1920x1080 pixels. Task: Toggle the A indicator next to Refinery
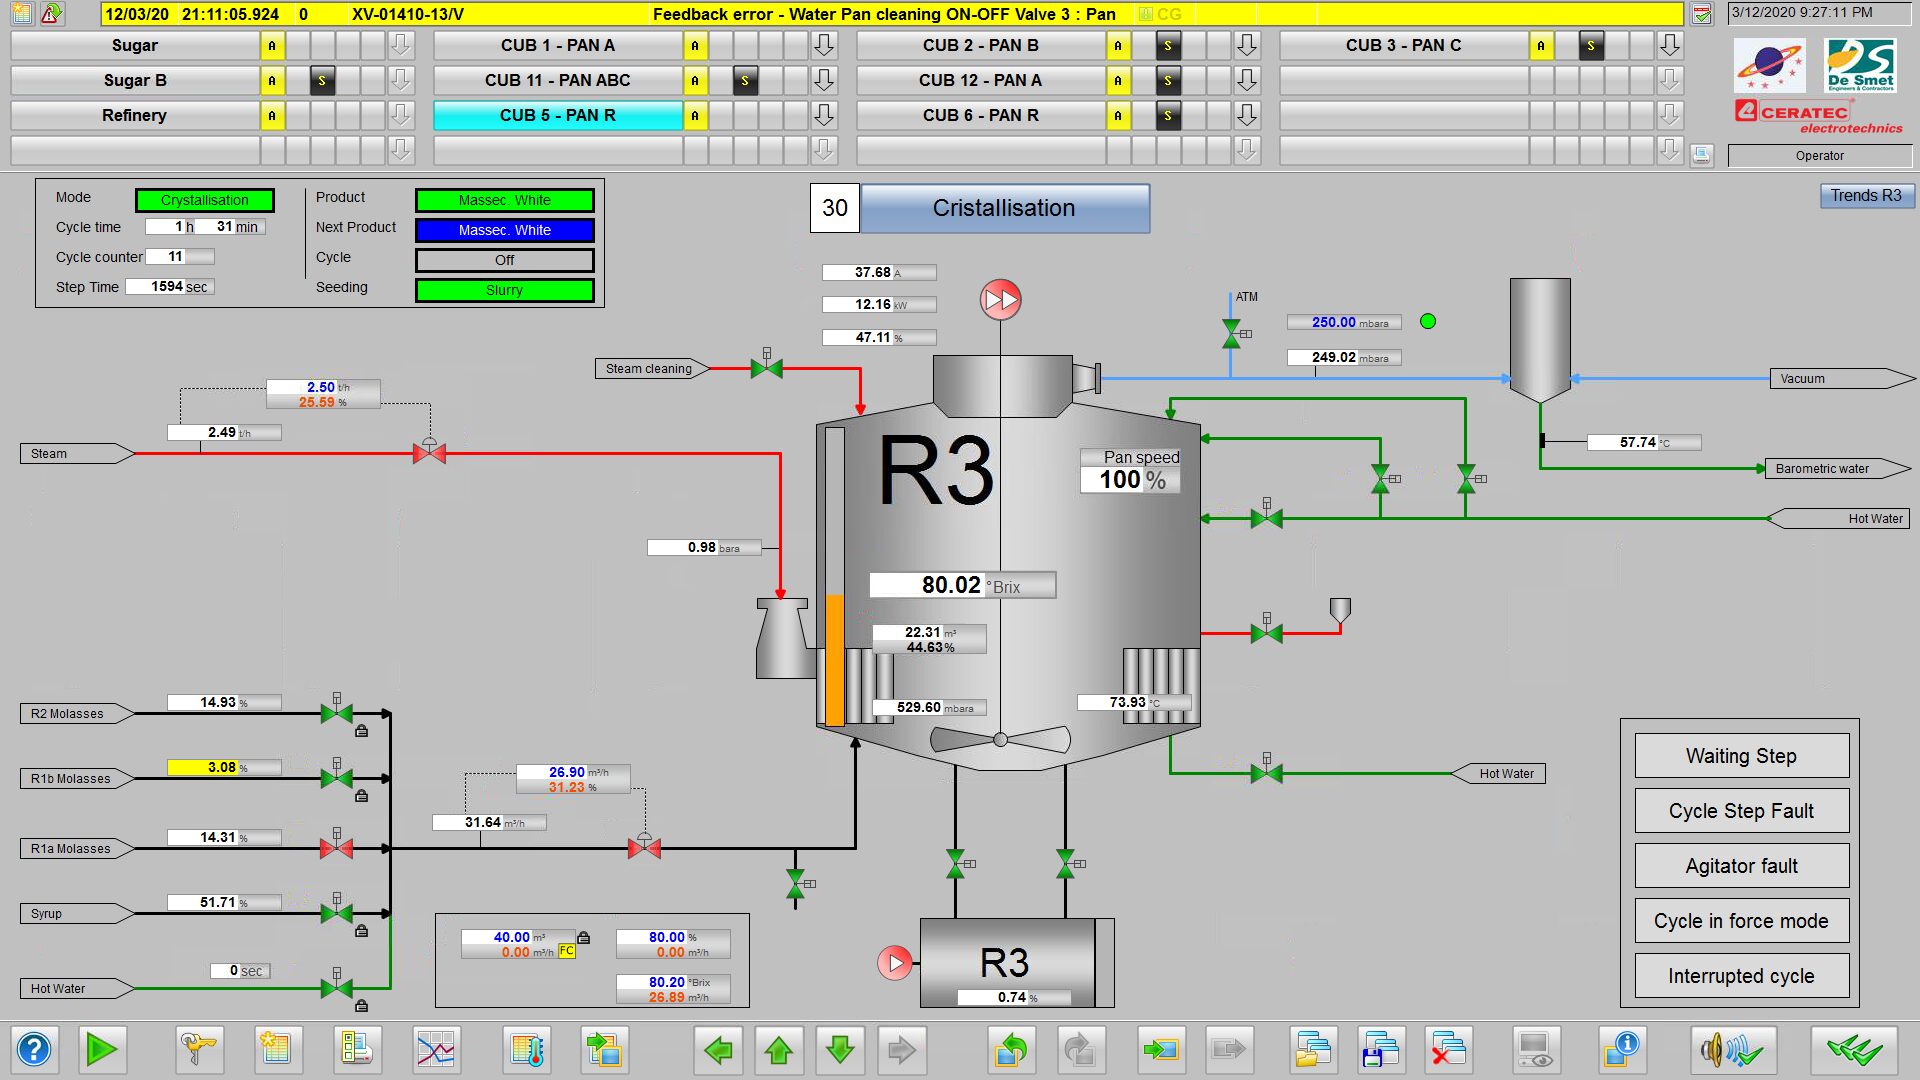tap(272, 116)
